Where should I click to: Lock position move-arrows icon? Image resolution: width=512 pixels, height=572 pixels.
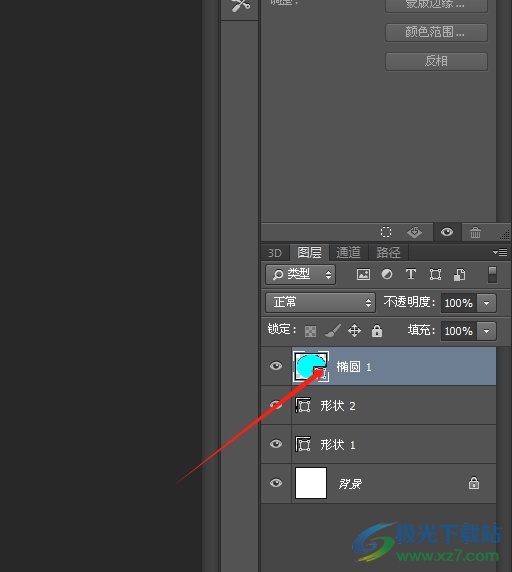point(354,331)
